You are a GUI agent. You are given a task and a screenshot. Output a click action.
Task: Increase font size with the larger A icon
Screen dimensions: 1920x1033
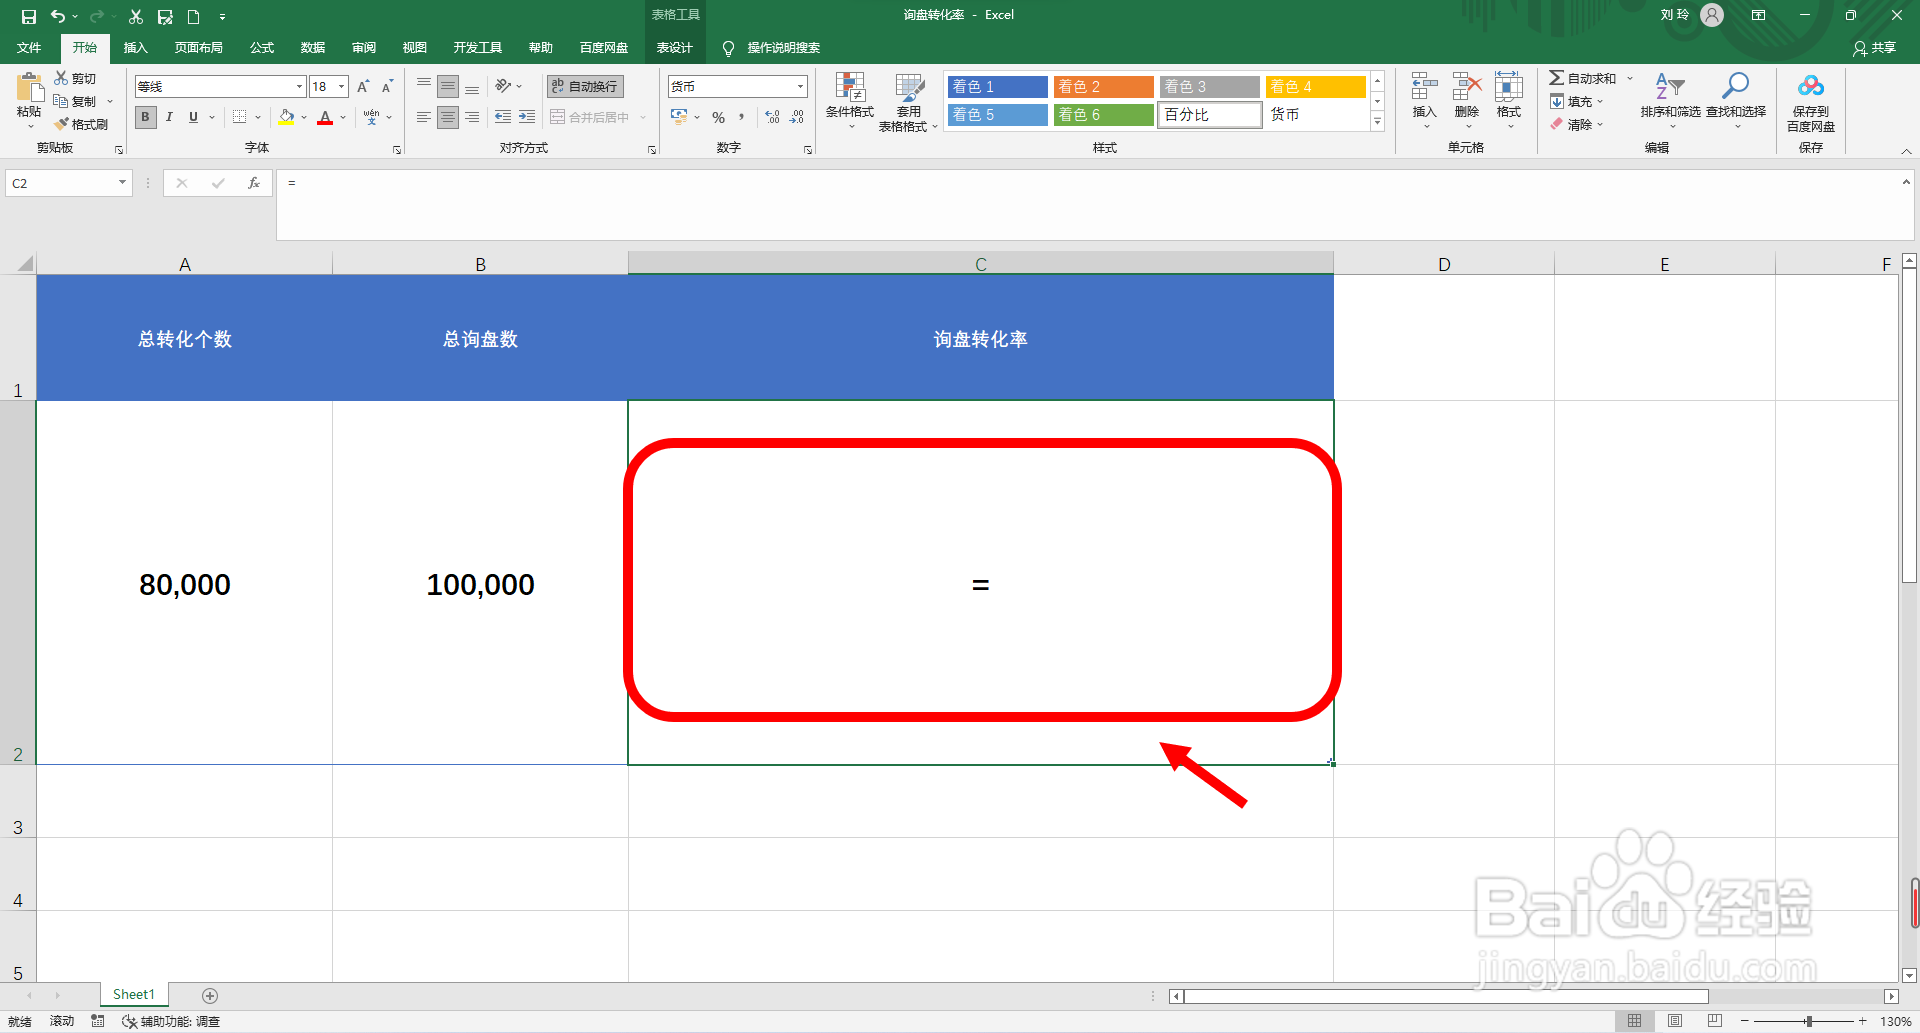[363, 87]
